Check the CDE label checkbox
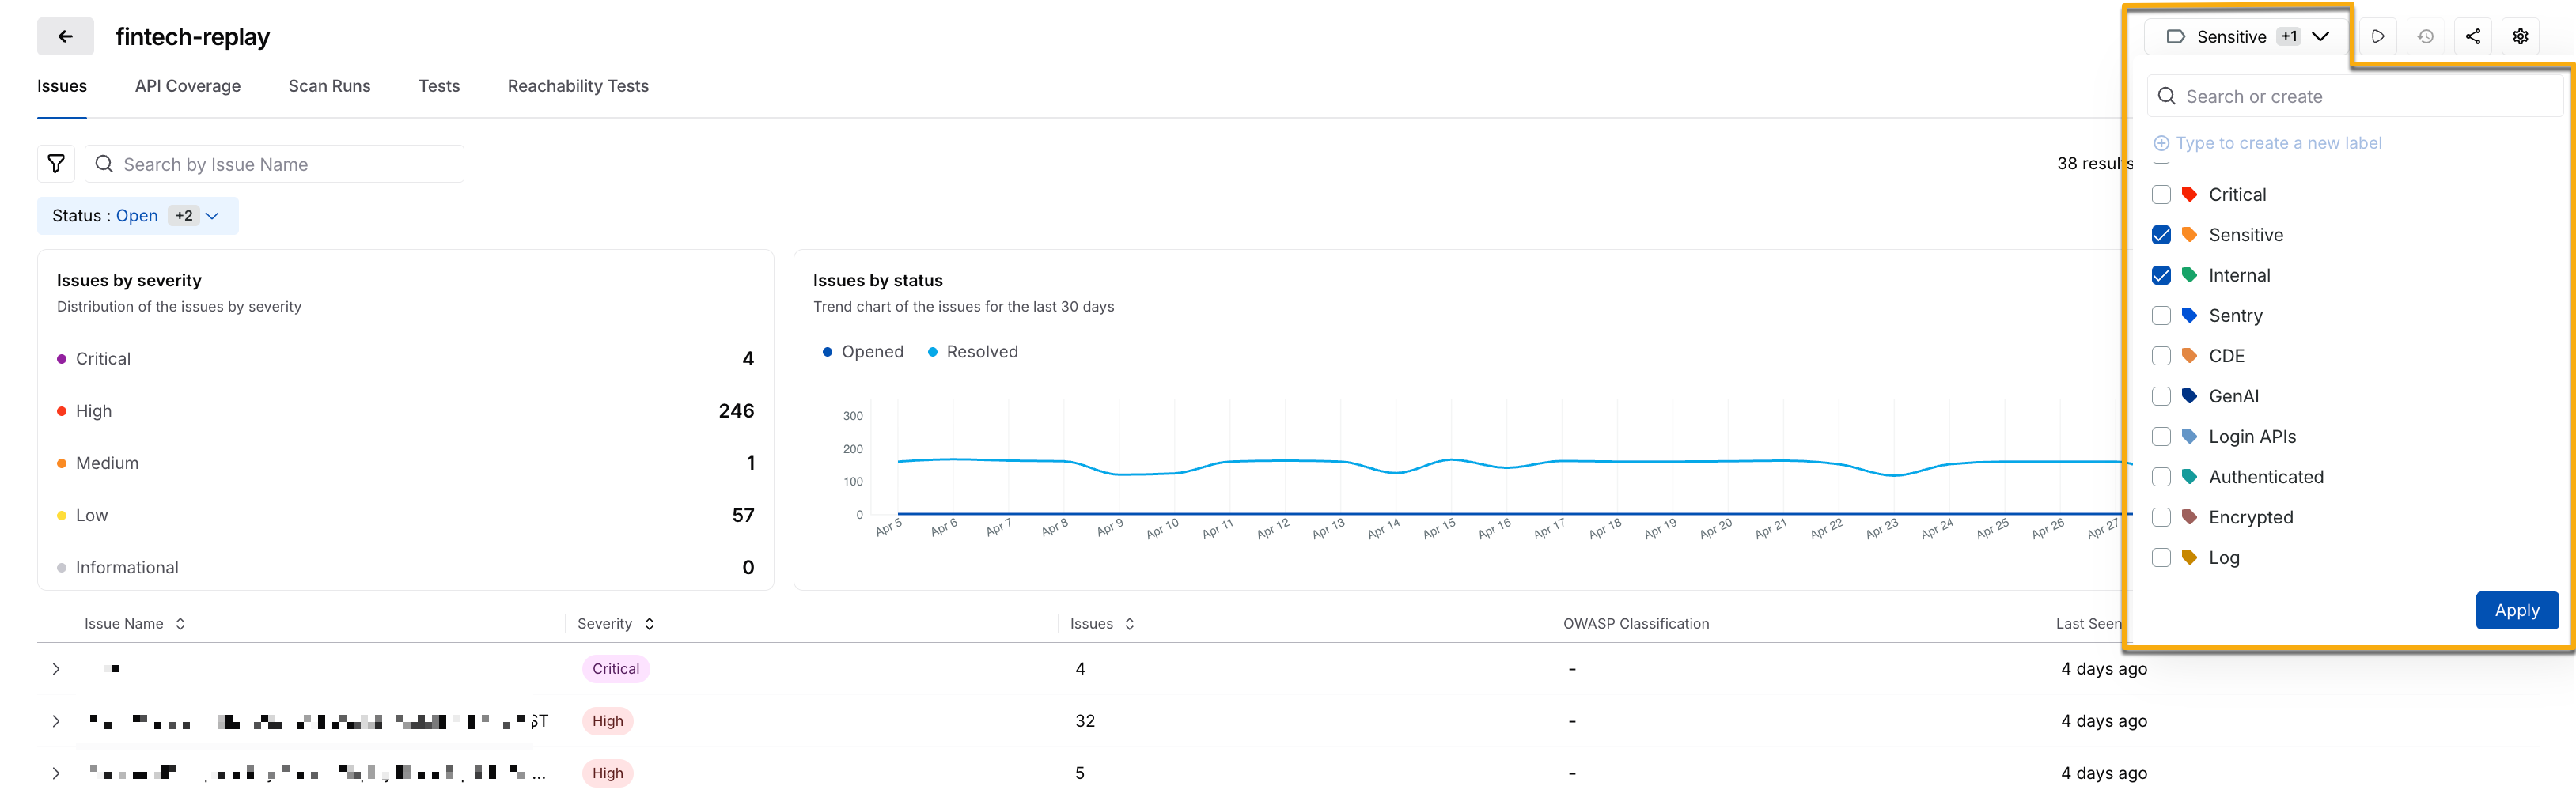2576x805 pixels. click(2161, 356)
